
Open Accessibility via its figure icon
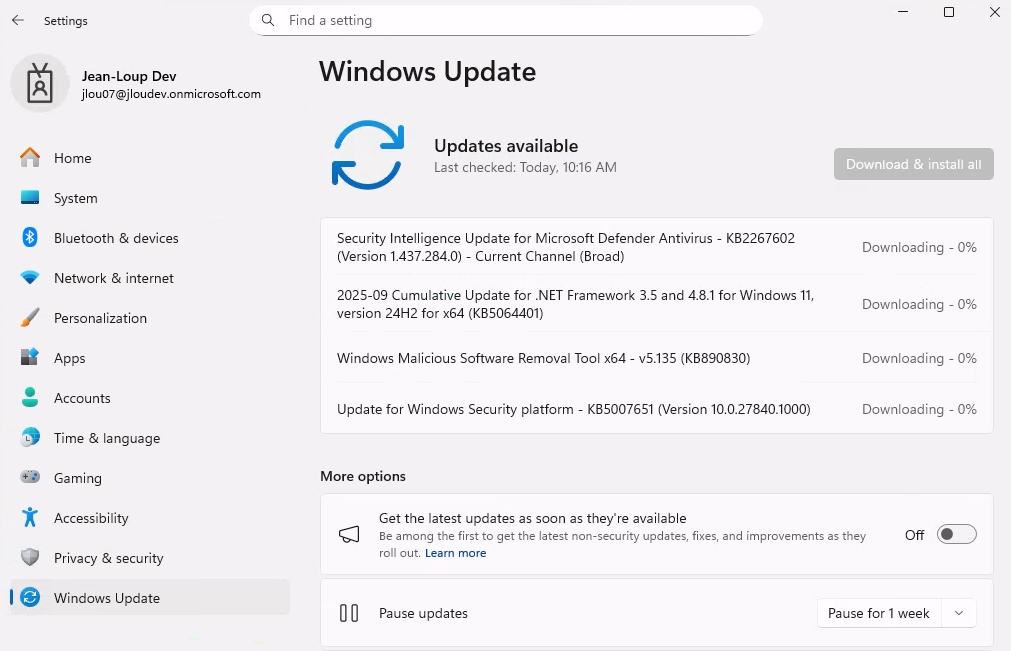click(30, 518)
